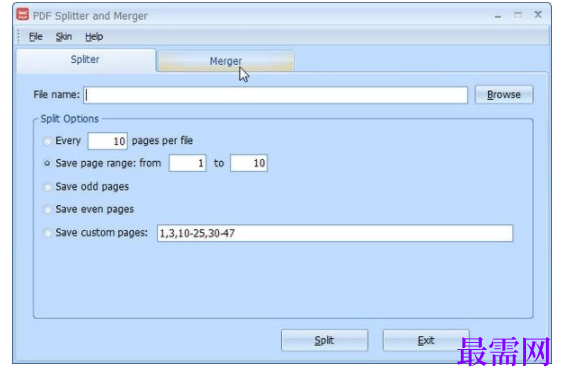Screen dimensions: 569x383
Task: Select the Save even pages option
Action: coord(47,209)
